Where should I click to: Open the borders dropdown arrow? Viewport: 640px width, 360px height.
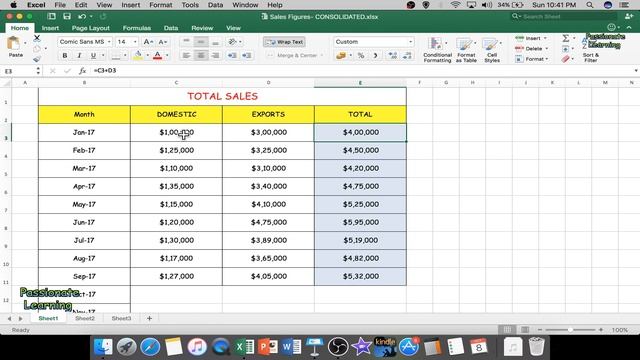(125, 56)
